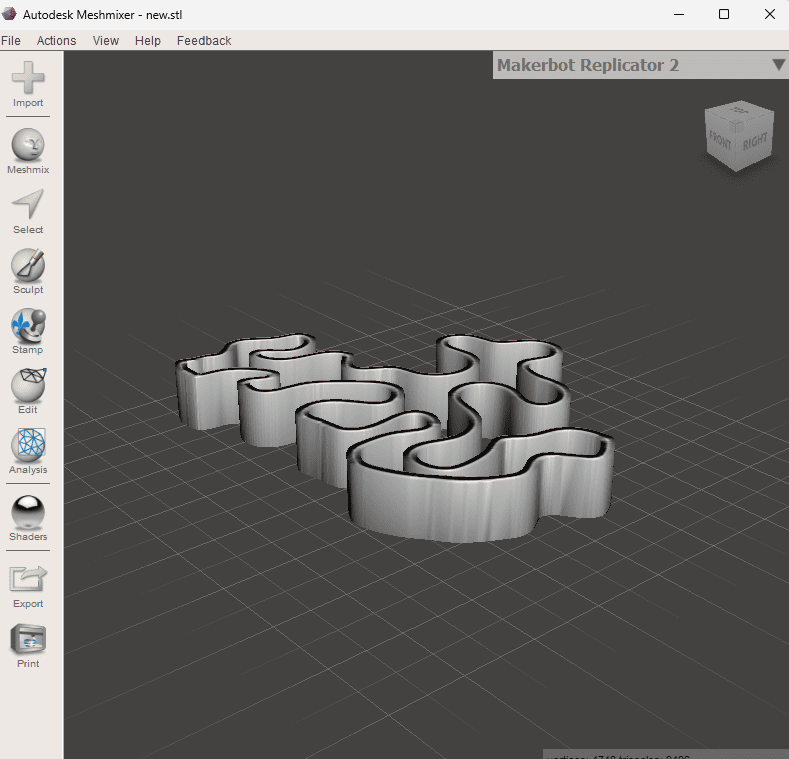Open the Feedback menu
Image resolution: width=789 pixels, height=759 pixels.
click(204, 41)
